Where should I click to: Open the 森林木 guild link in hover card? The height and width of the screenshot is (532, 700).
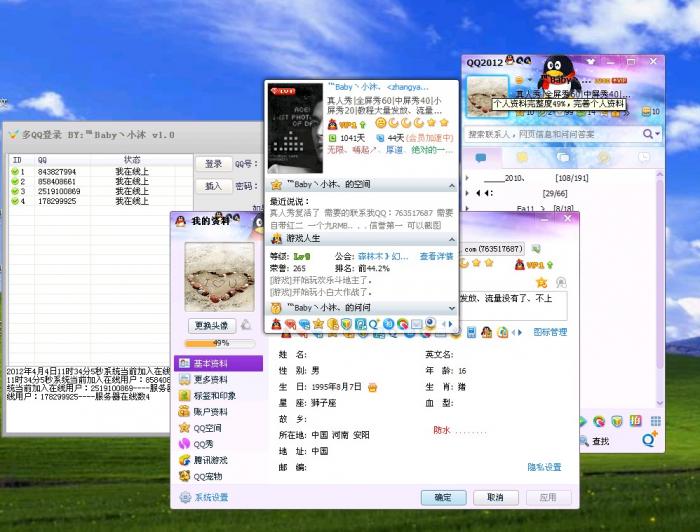pos(383,256)
